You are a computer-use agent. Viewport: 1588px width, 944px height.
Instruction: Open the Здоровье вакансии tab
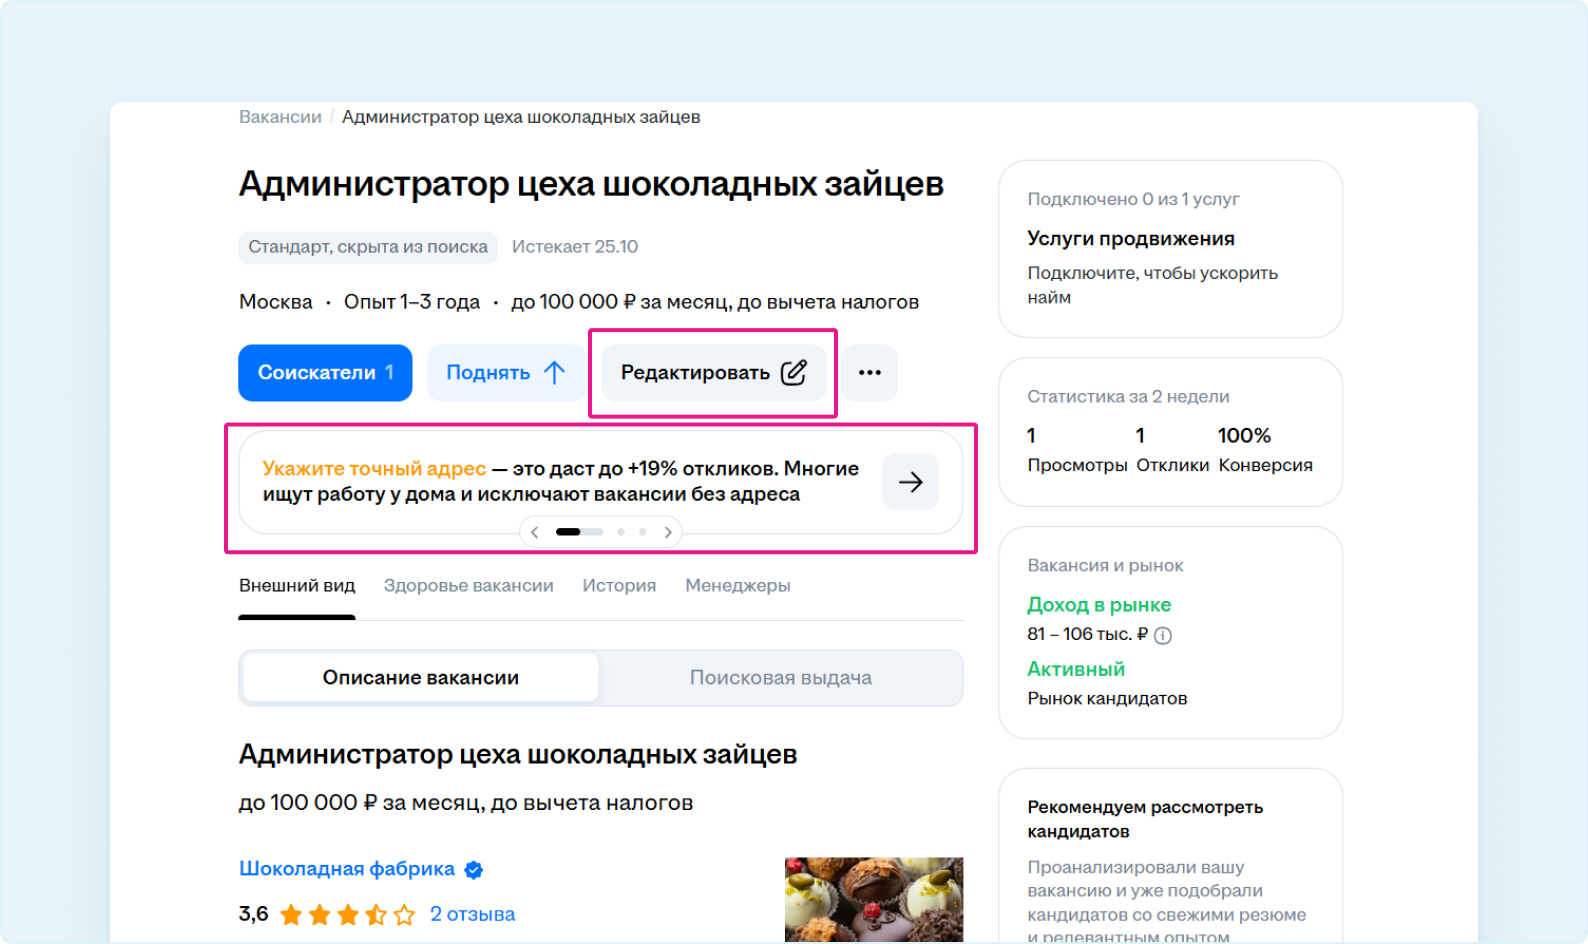click(468, 586)
